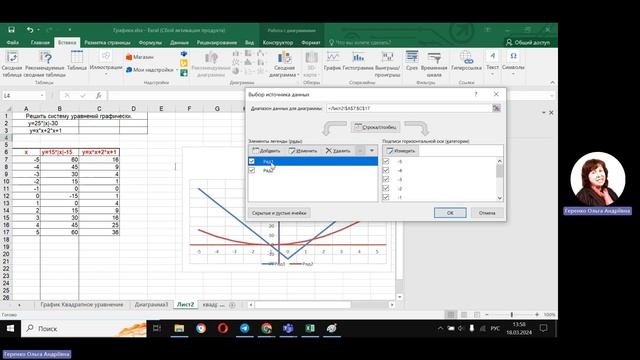Uncheck category -1 checkbox

[386, 197]
